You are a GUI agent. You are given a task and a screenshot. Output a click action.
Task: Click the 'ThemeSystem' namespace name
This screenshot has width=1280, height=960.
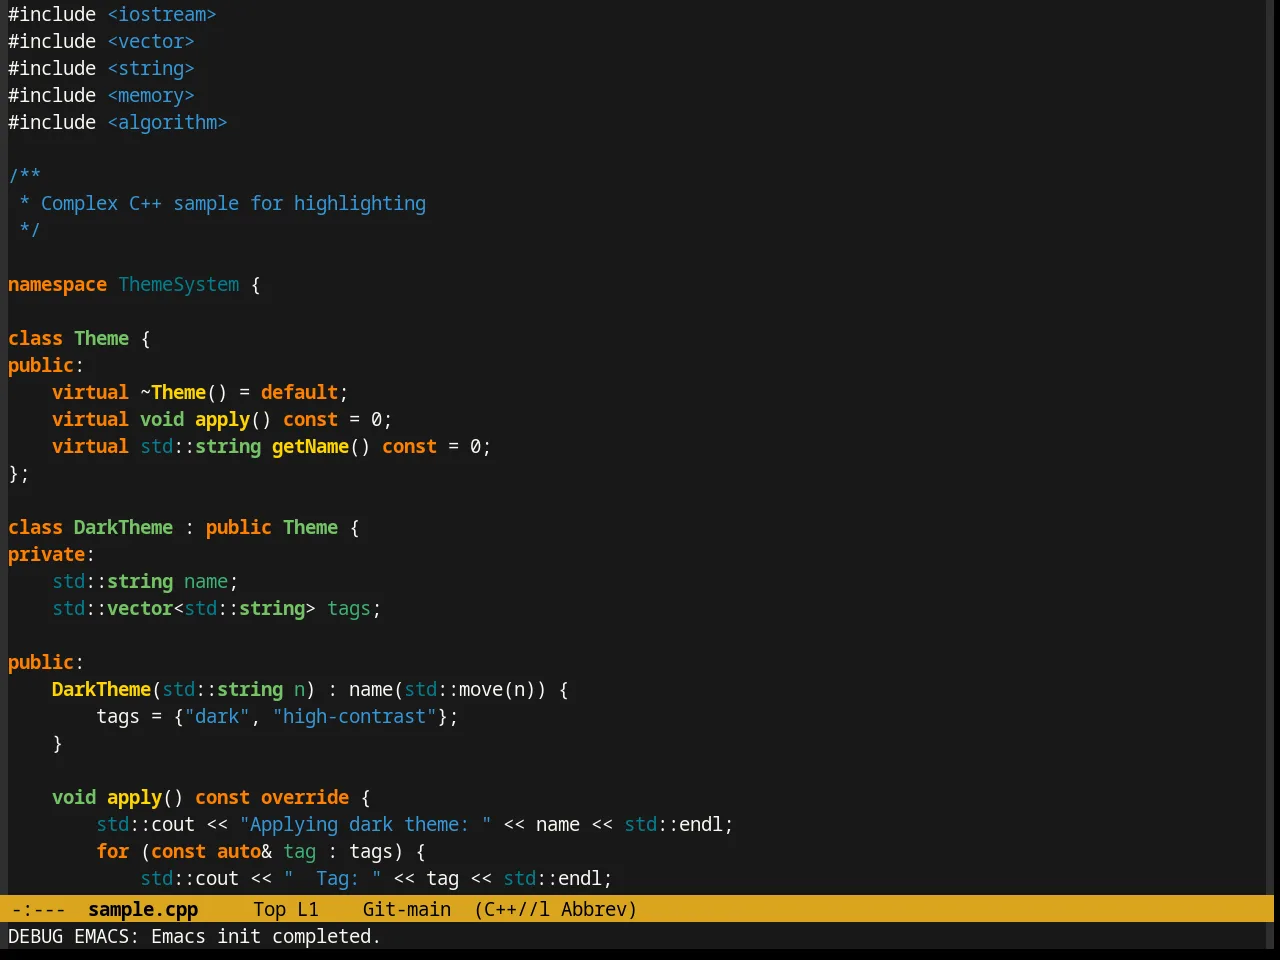(x=179, y=284)
